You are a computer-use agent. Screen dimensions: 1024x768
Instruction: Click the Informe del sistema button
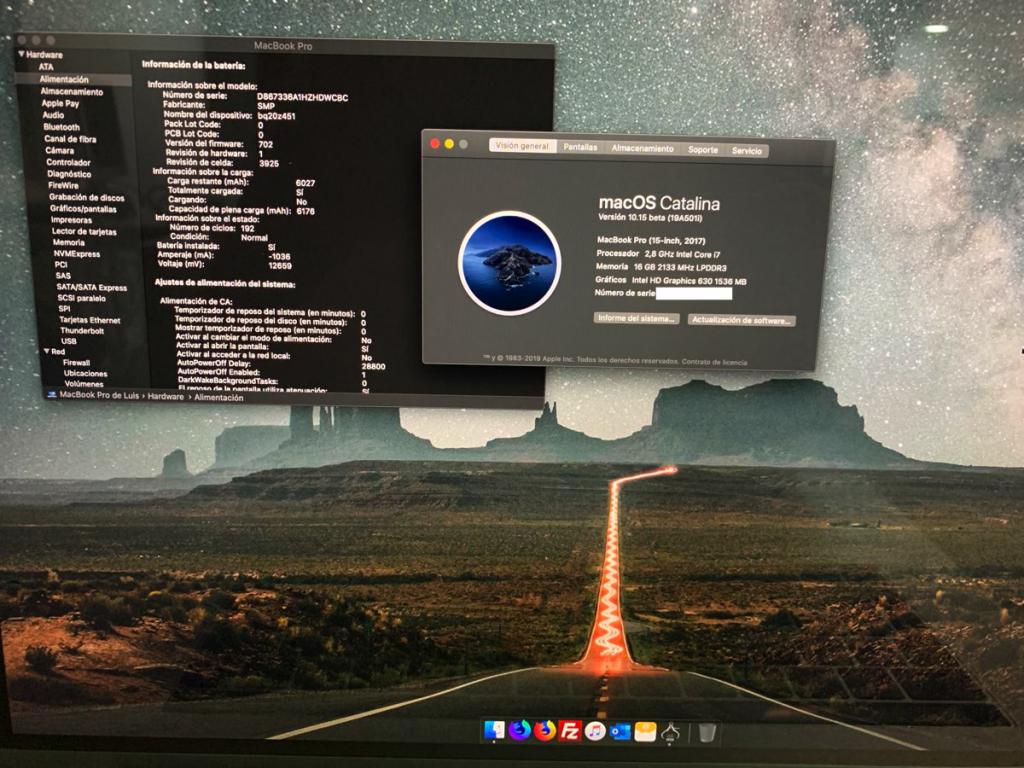637,318
